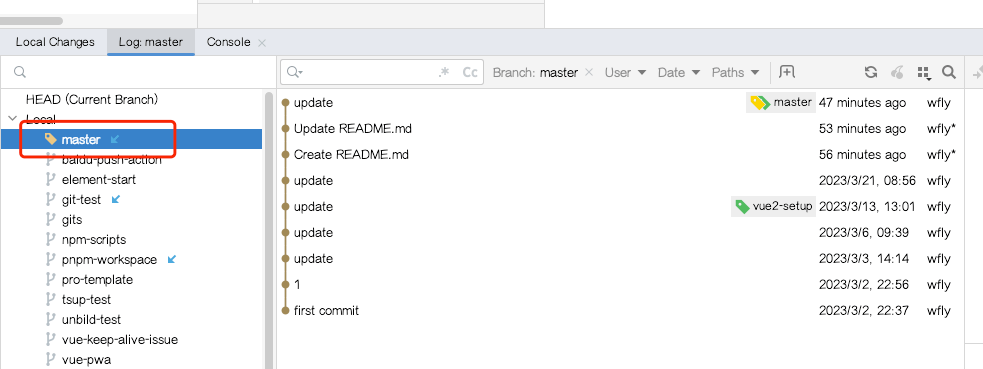Screen dimensions: 983x369
Task: Click the branch icon of vue-pwa
Action: 51,360
